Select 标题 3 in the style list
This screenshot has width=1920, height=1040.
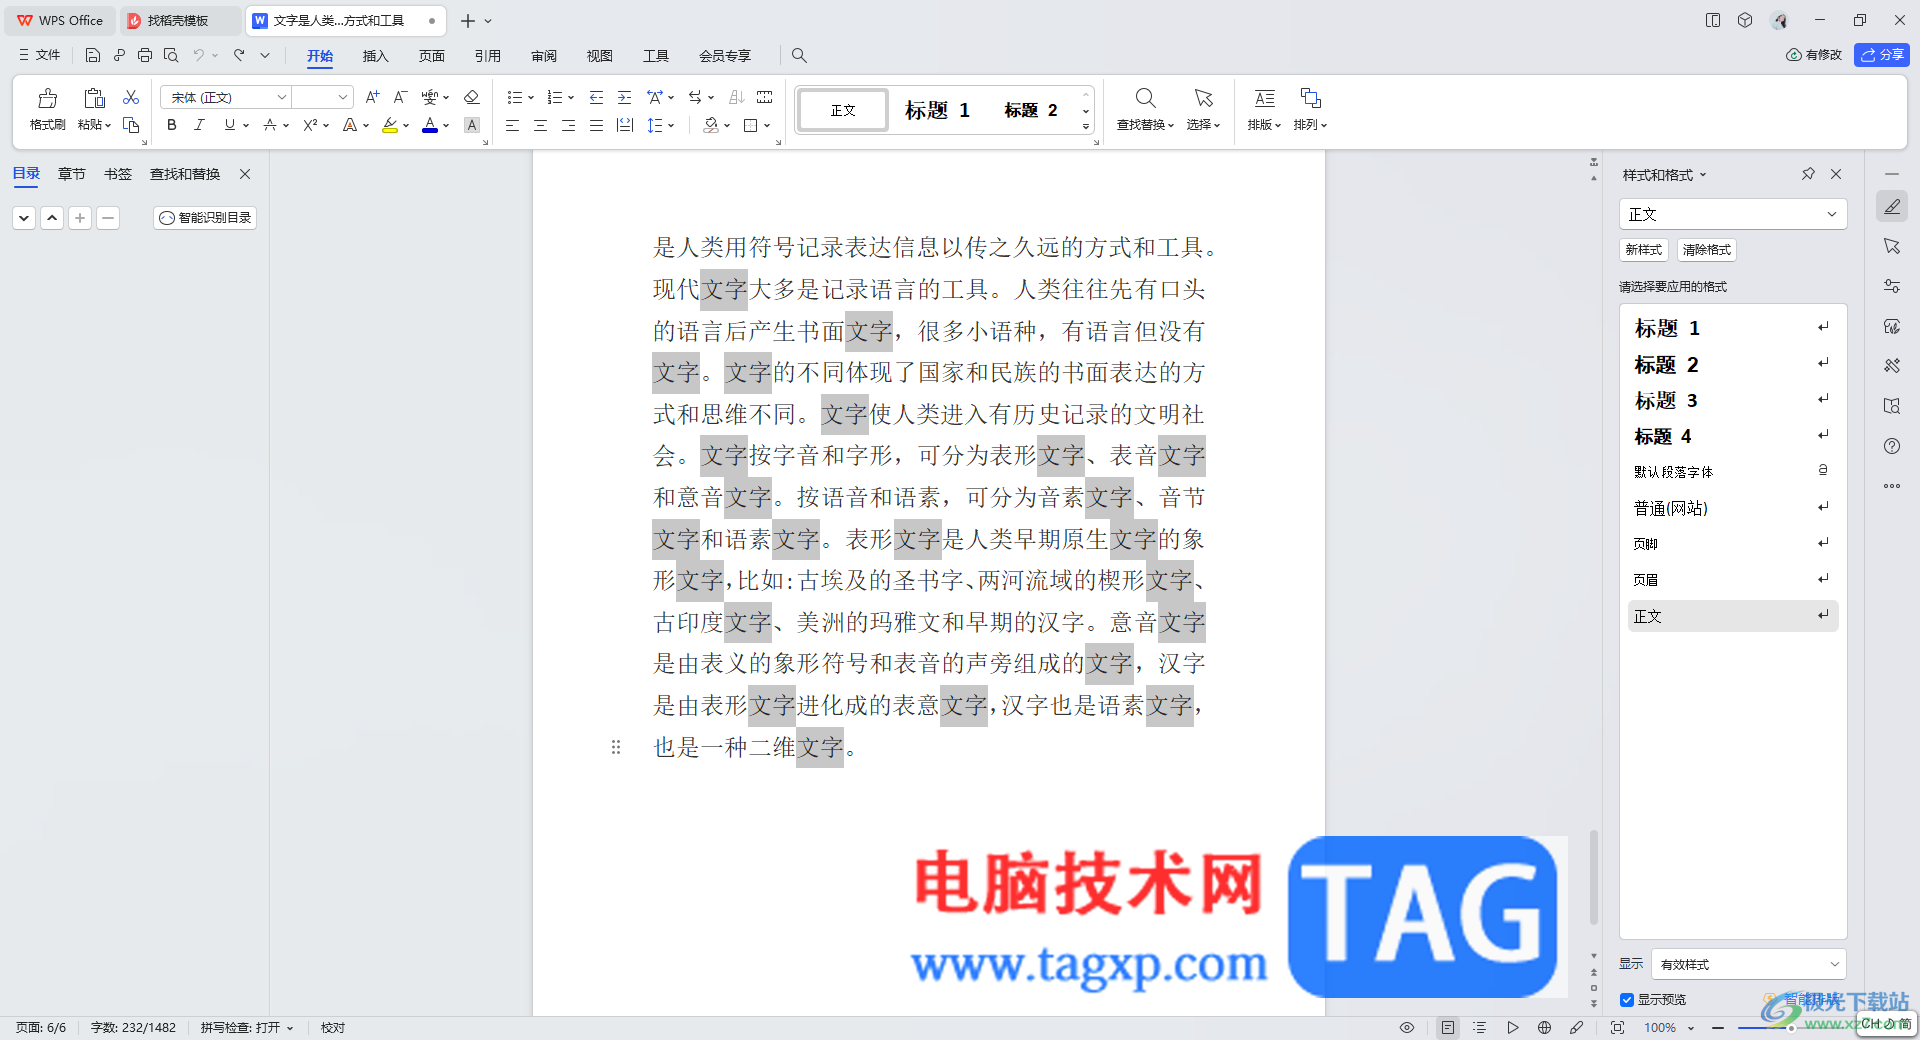1732,401
